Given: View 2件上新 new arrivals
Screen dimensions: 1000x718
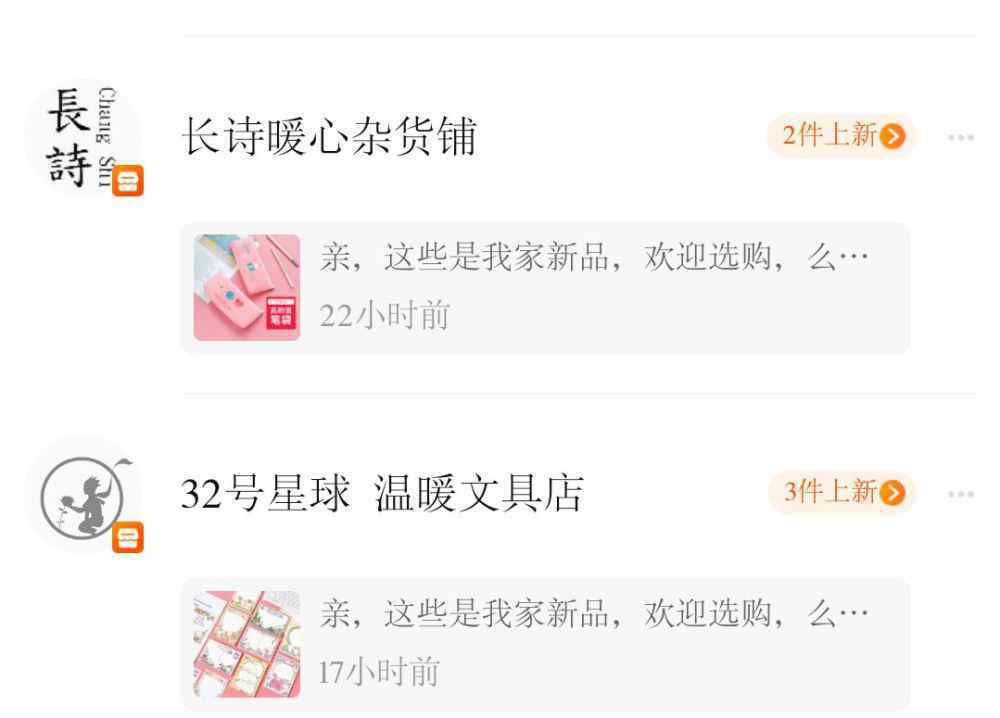Looking at the screenshot, I should (x=841, y=136).
